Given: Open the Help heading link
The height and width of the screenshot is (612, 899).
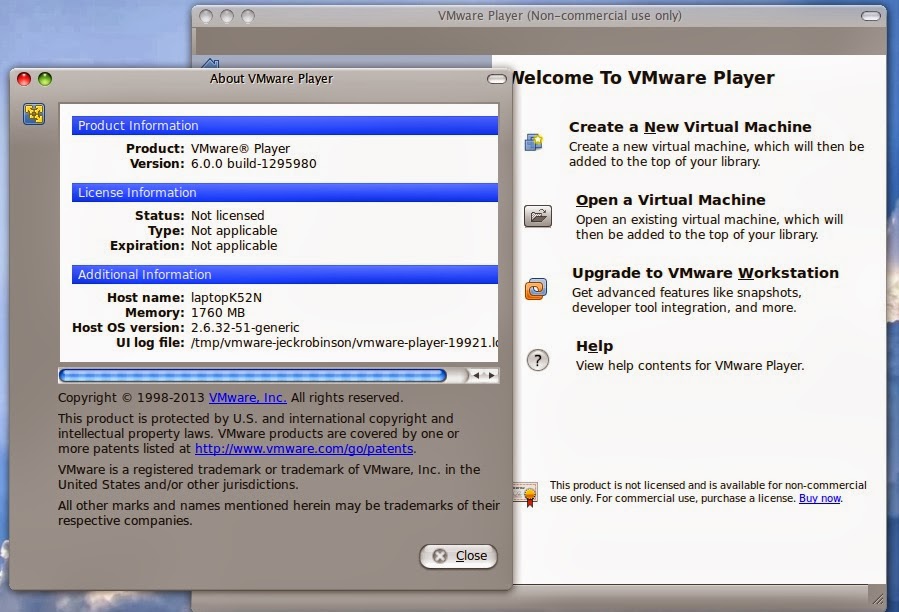Looking at the screenshot, I should pos(595,346).
